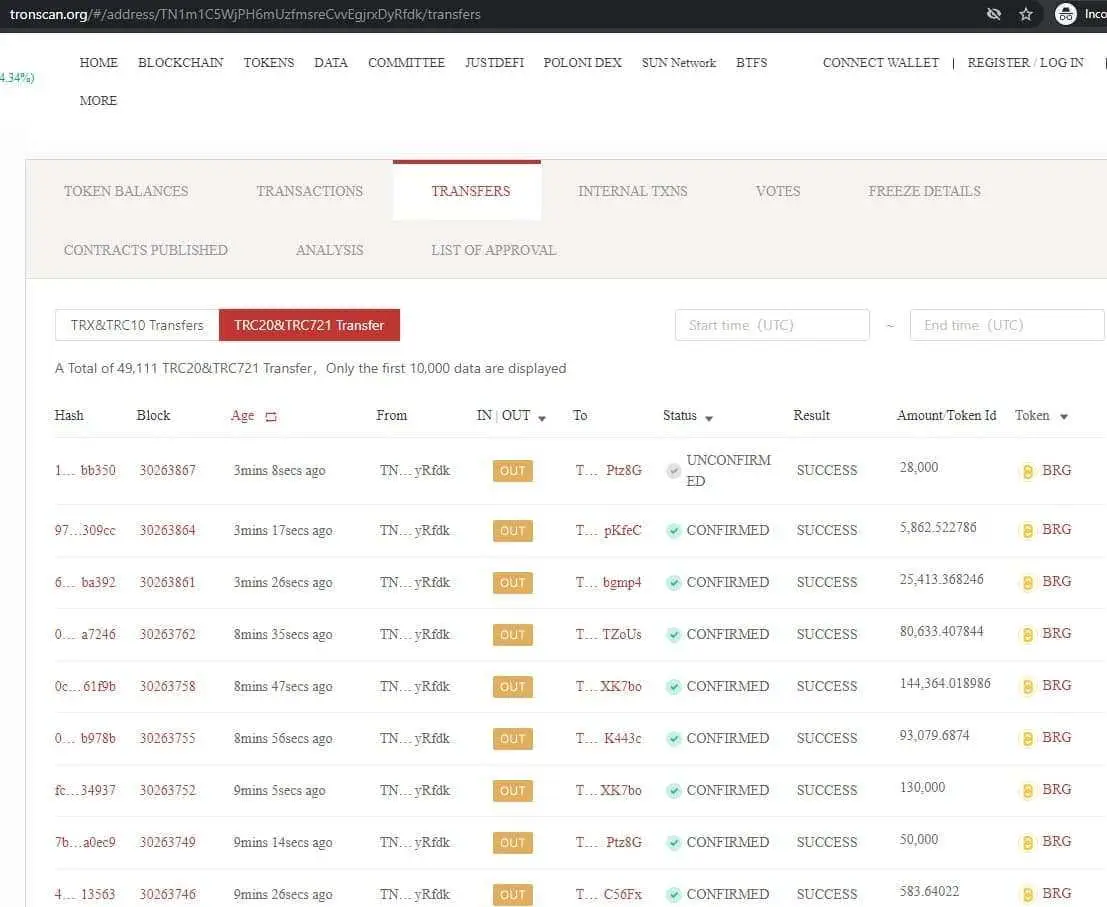Click the confirmed checkmark icon for block 30263749
Screen dimensions: 1107x907
pyautogui.click(x=674, y=843)
